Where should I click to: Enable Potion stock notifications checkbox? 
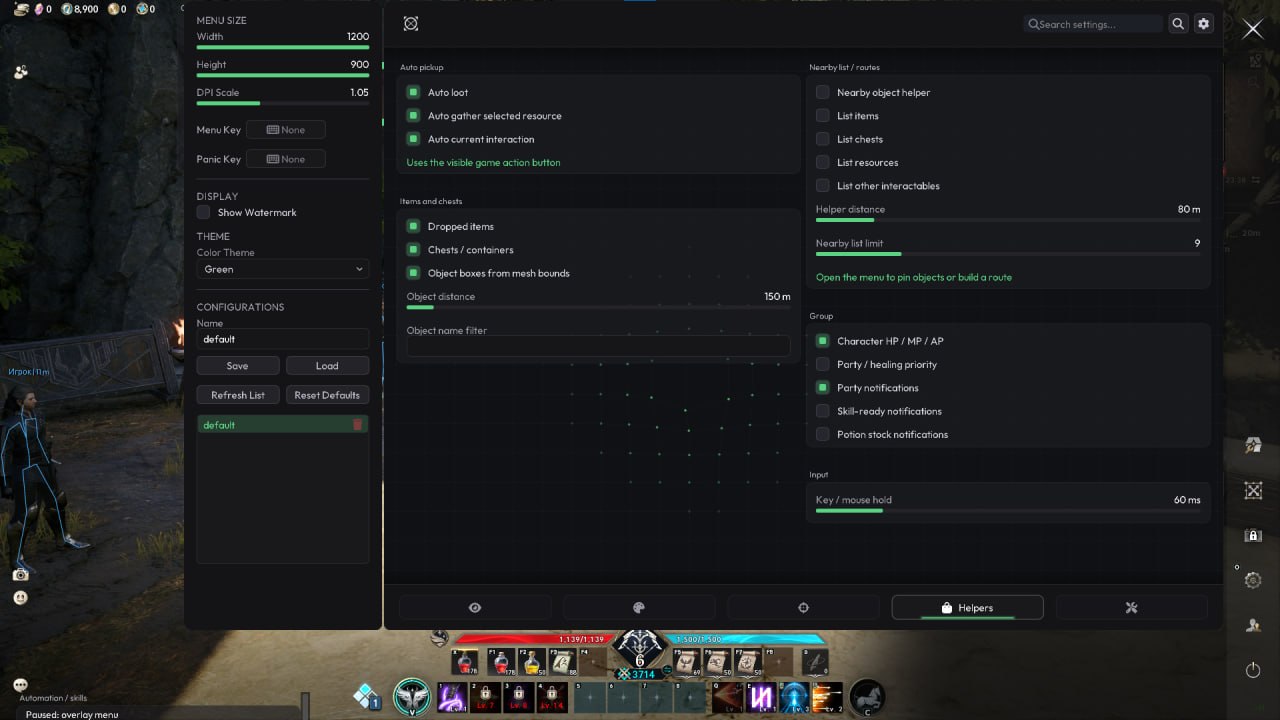click(823, 434)
